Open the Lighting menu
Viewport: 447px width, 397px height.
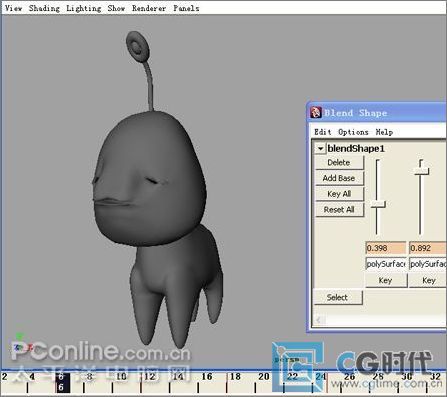[83, 8]
